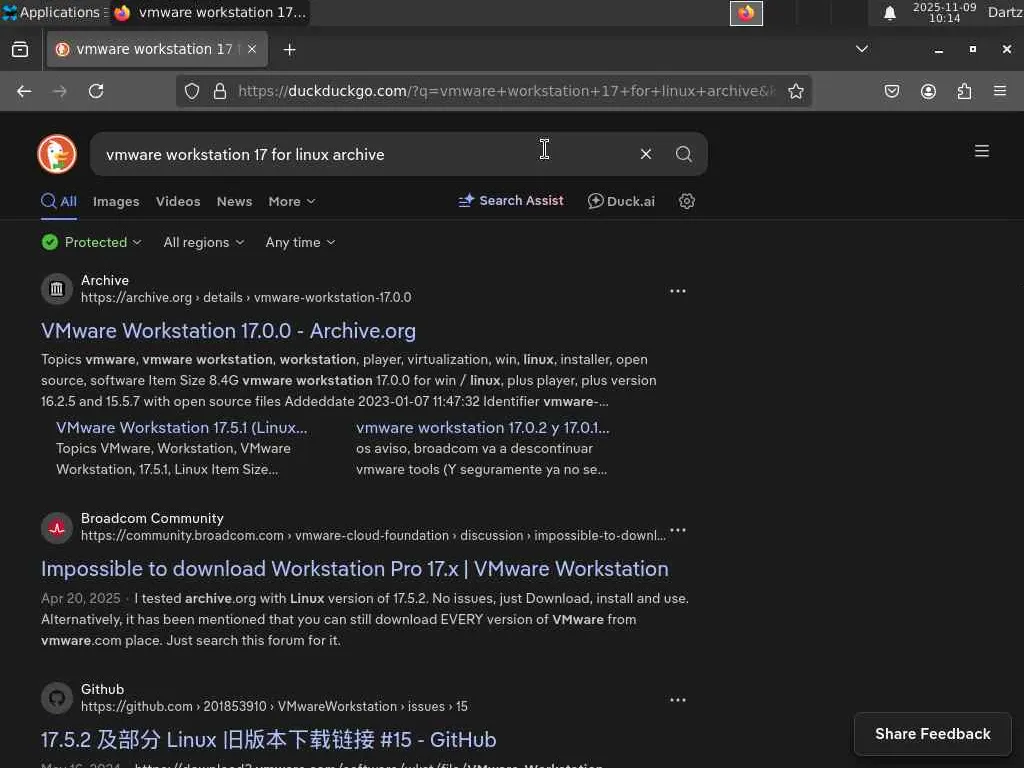The width and height of the screenshot is (1024, 768).
Task: Bookmark this page with the star icon
Action: click(795, 91)
